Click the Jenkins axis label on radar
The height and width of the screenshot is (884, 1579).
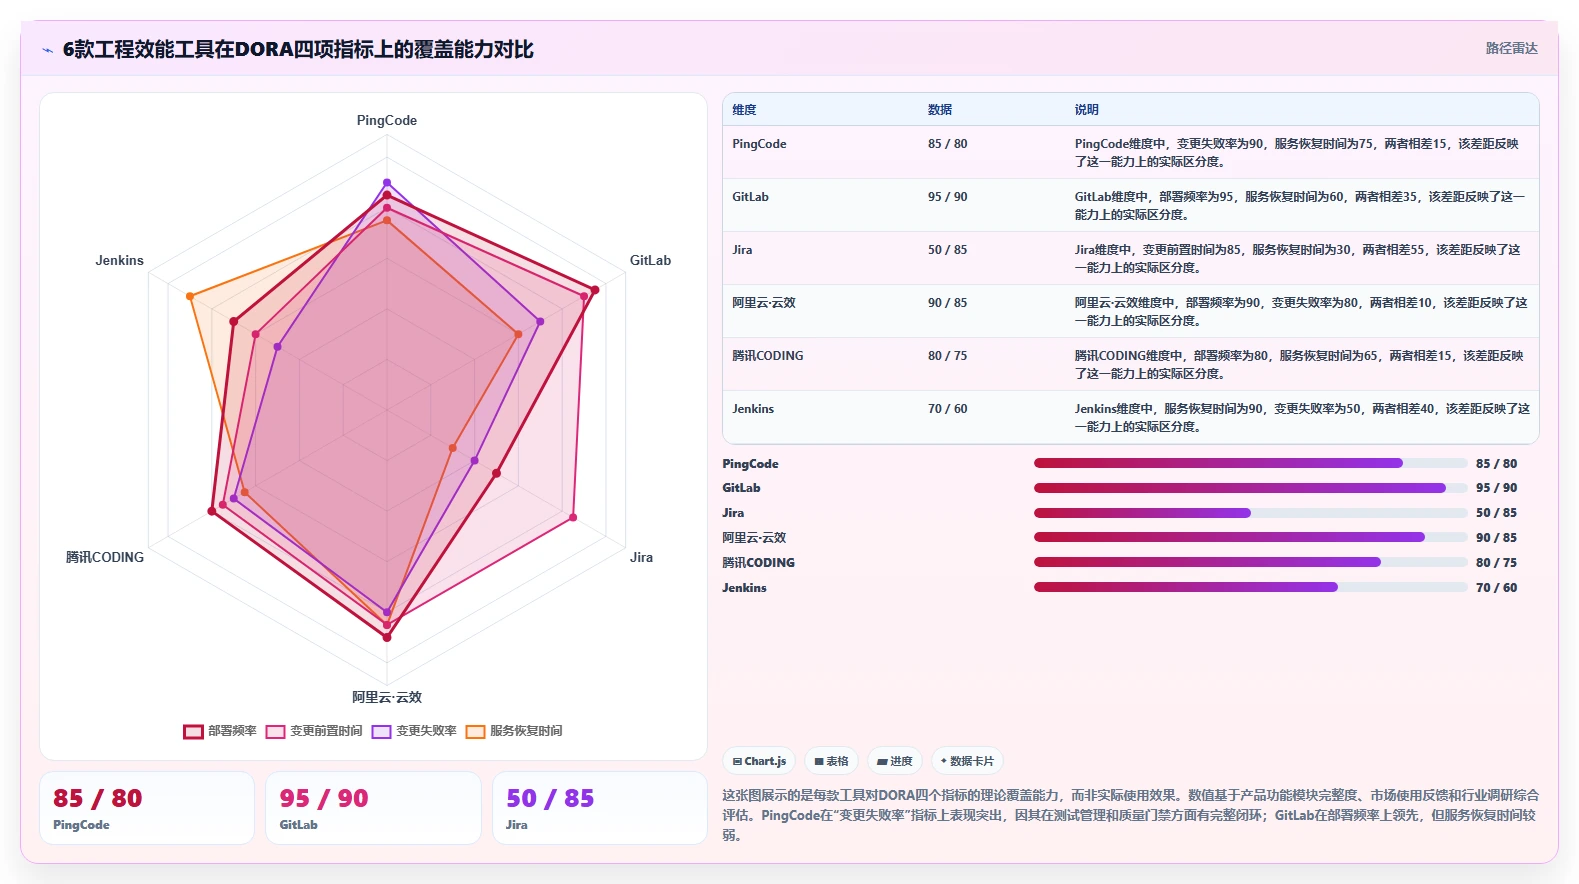coord(120,260)
